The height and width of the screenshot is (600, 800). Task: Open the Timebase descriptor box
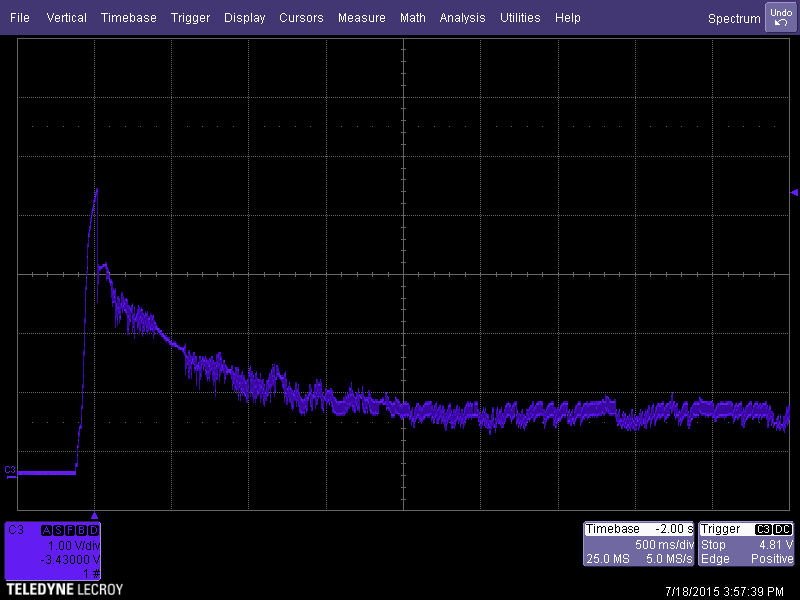639,544
